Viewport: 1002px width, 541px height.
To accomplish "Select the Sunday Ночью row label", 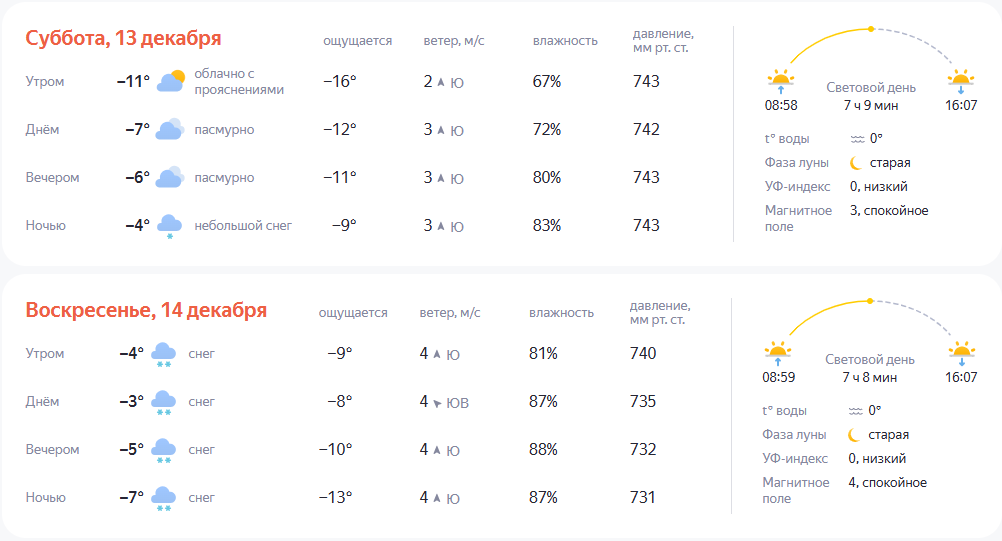I will [x=46, y=497].
